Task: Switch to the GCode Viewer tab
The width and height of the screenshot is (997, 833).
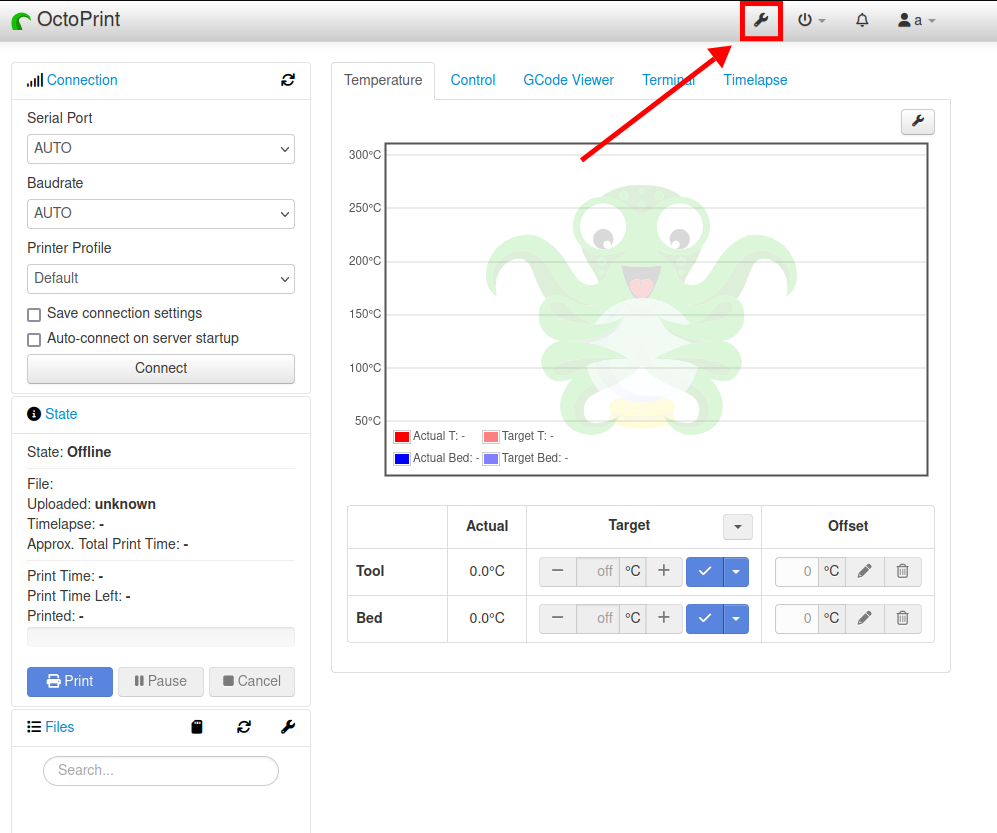Action: [x=568, y=80]
